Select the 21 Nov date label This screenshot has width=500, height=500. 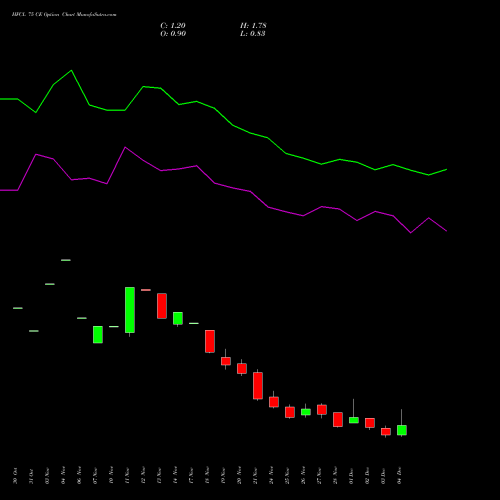pyautogui.click(x=255, y=476)
